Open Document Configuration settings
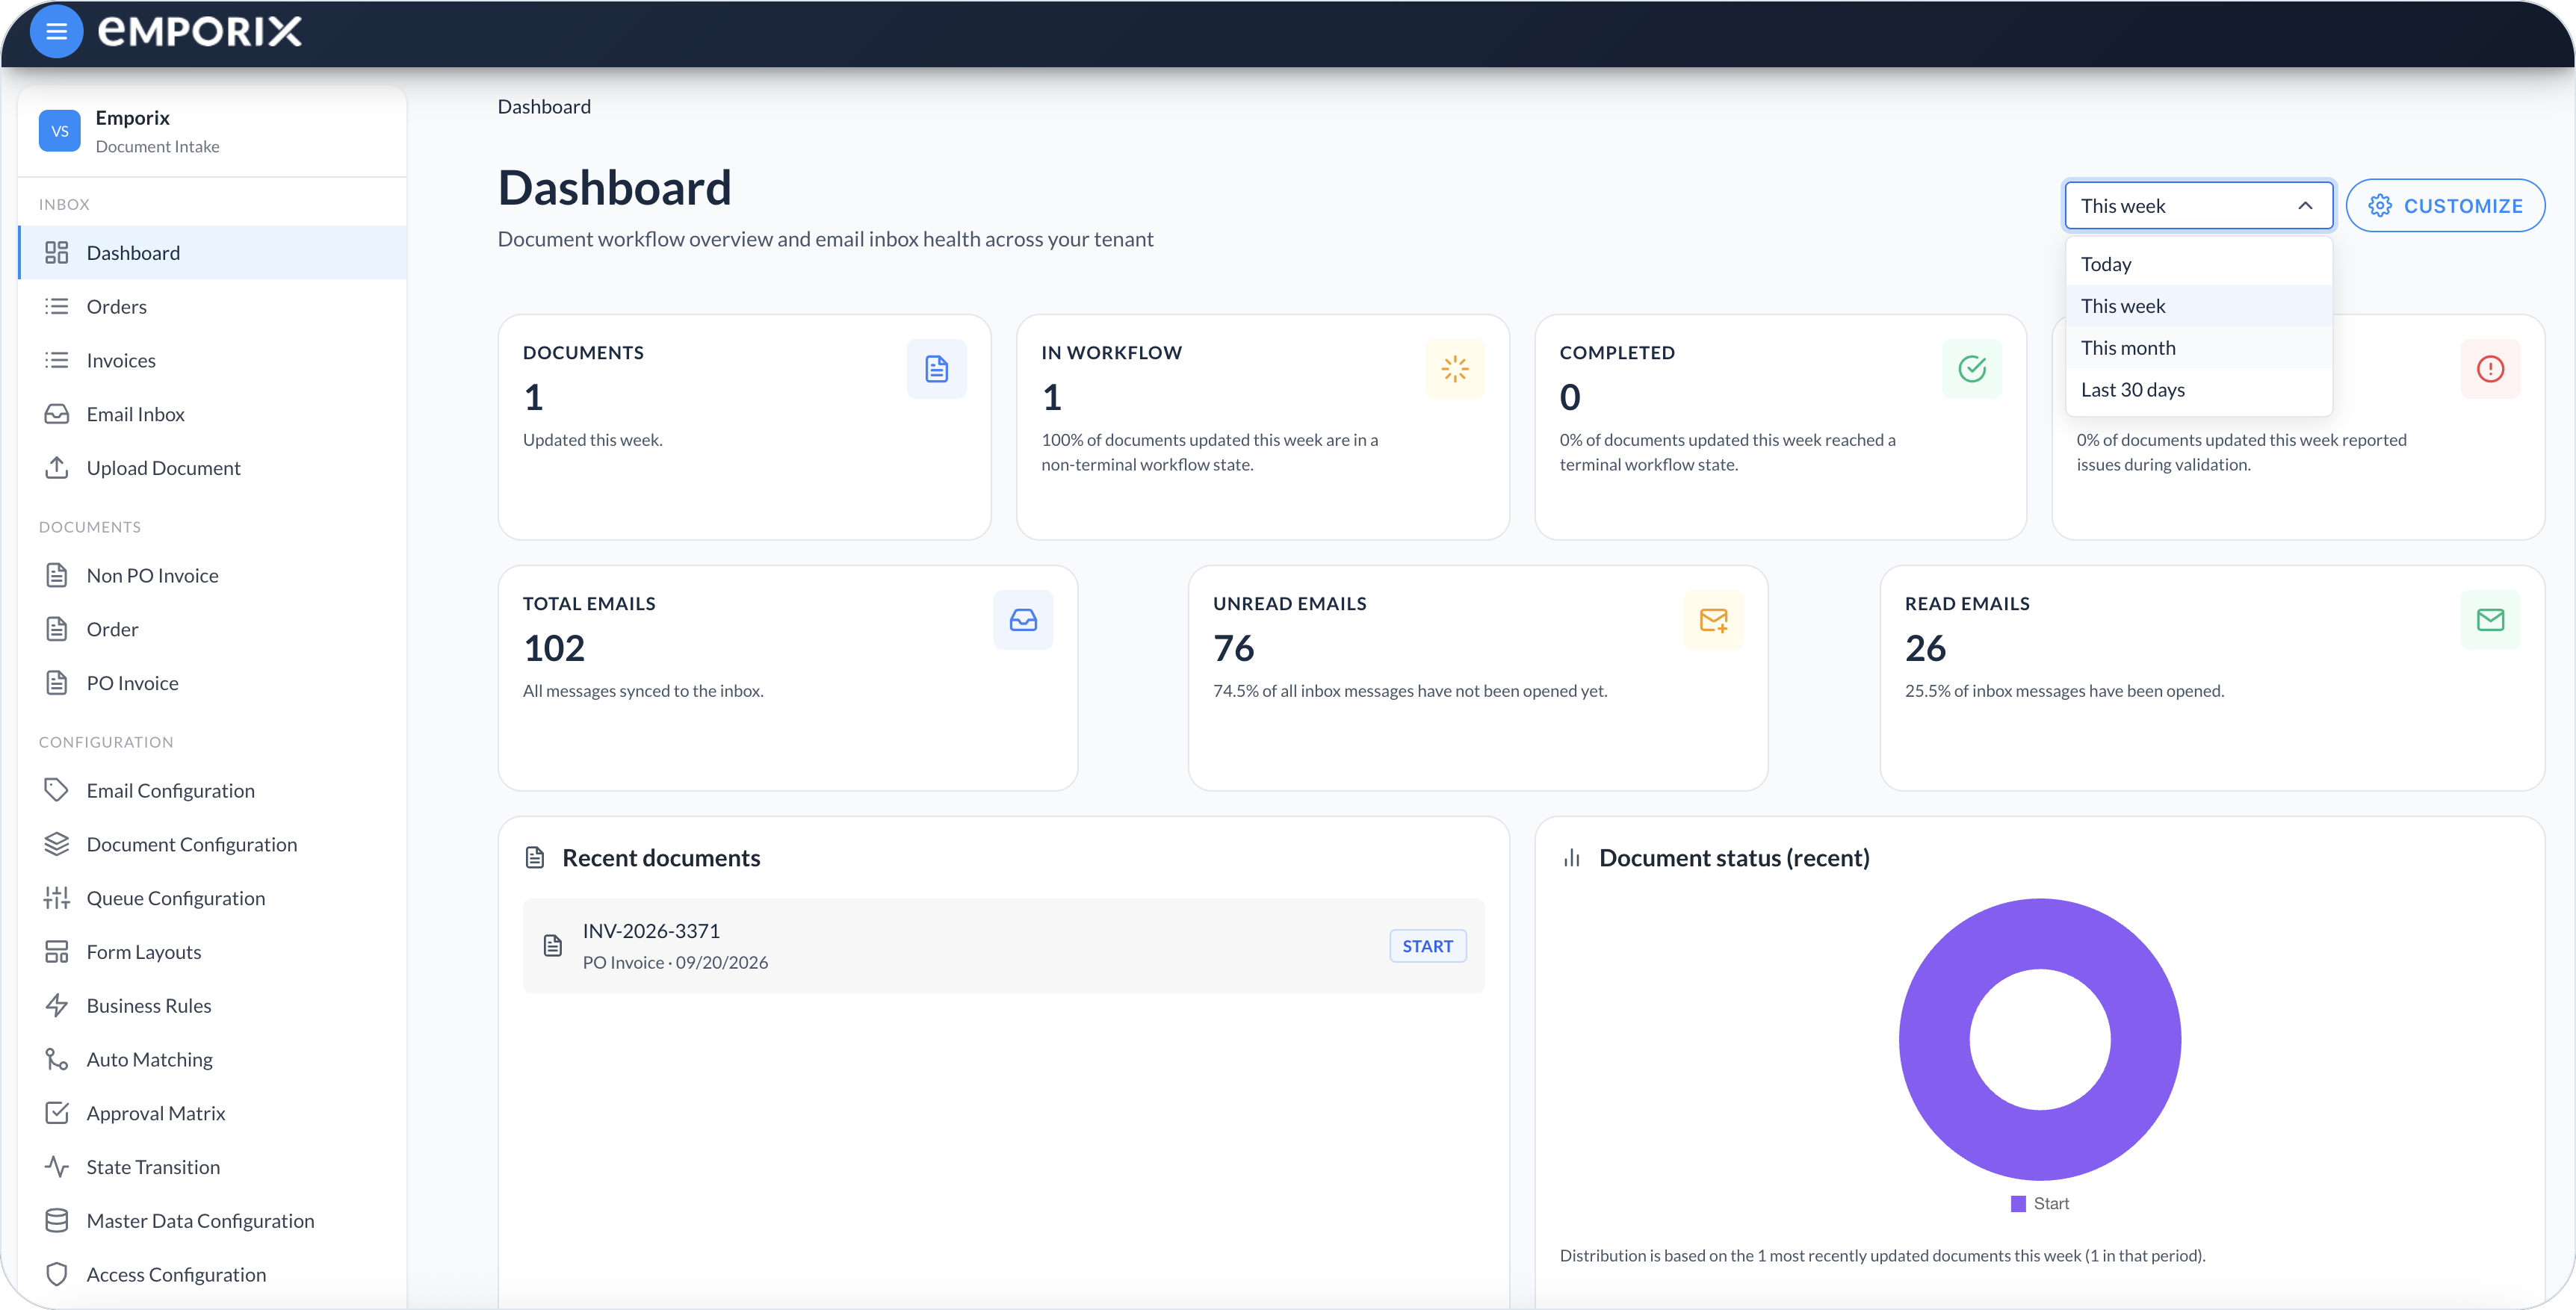This screenshot has height=1310, width=2576. pos(212,845)
